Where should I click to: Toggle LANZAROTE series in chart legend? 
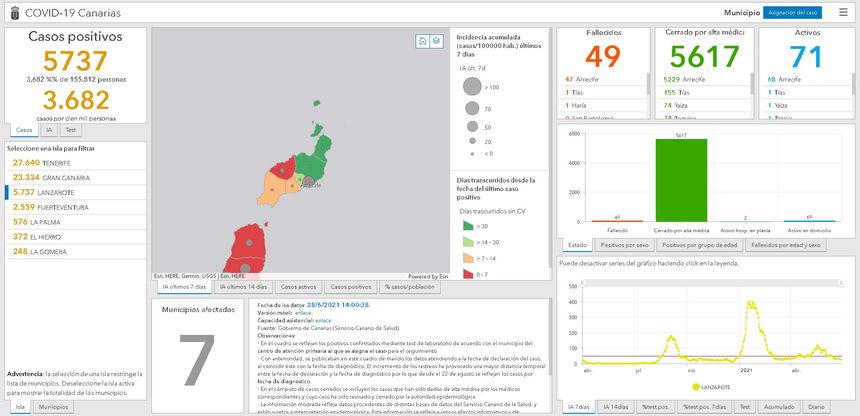[709, 386]
